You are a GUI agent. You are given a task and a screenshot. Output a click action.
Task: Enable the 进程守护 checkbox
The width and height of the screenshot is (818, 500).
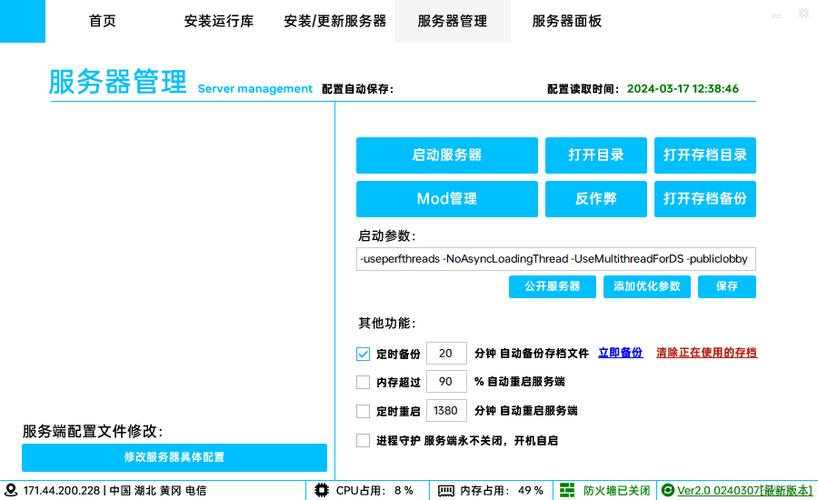(363, 441)
